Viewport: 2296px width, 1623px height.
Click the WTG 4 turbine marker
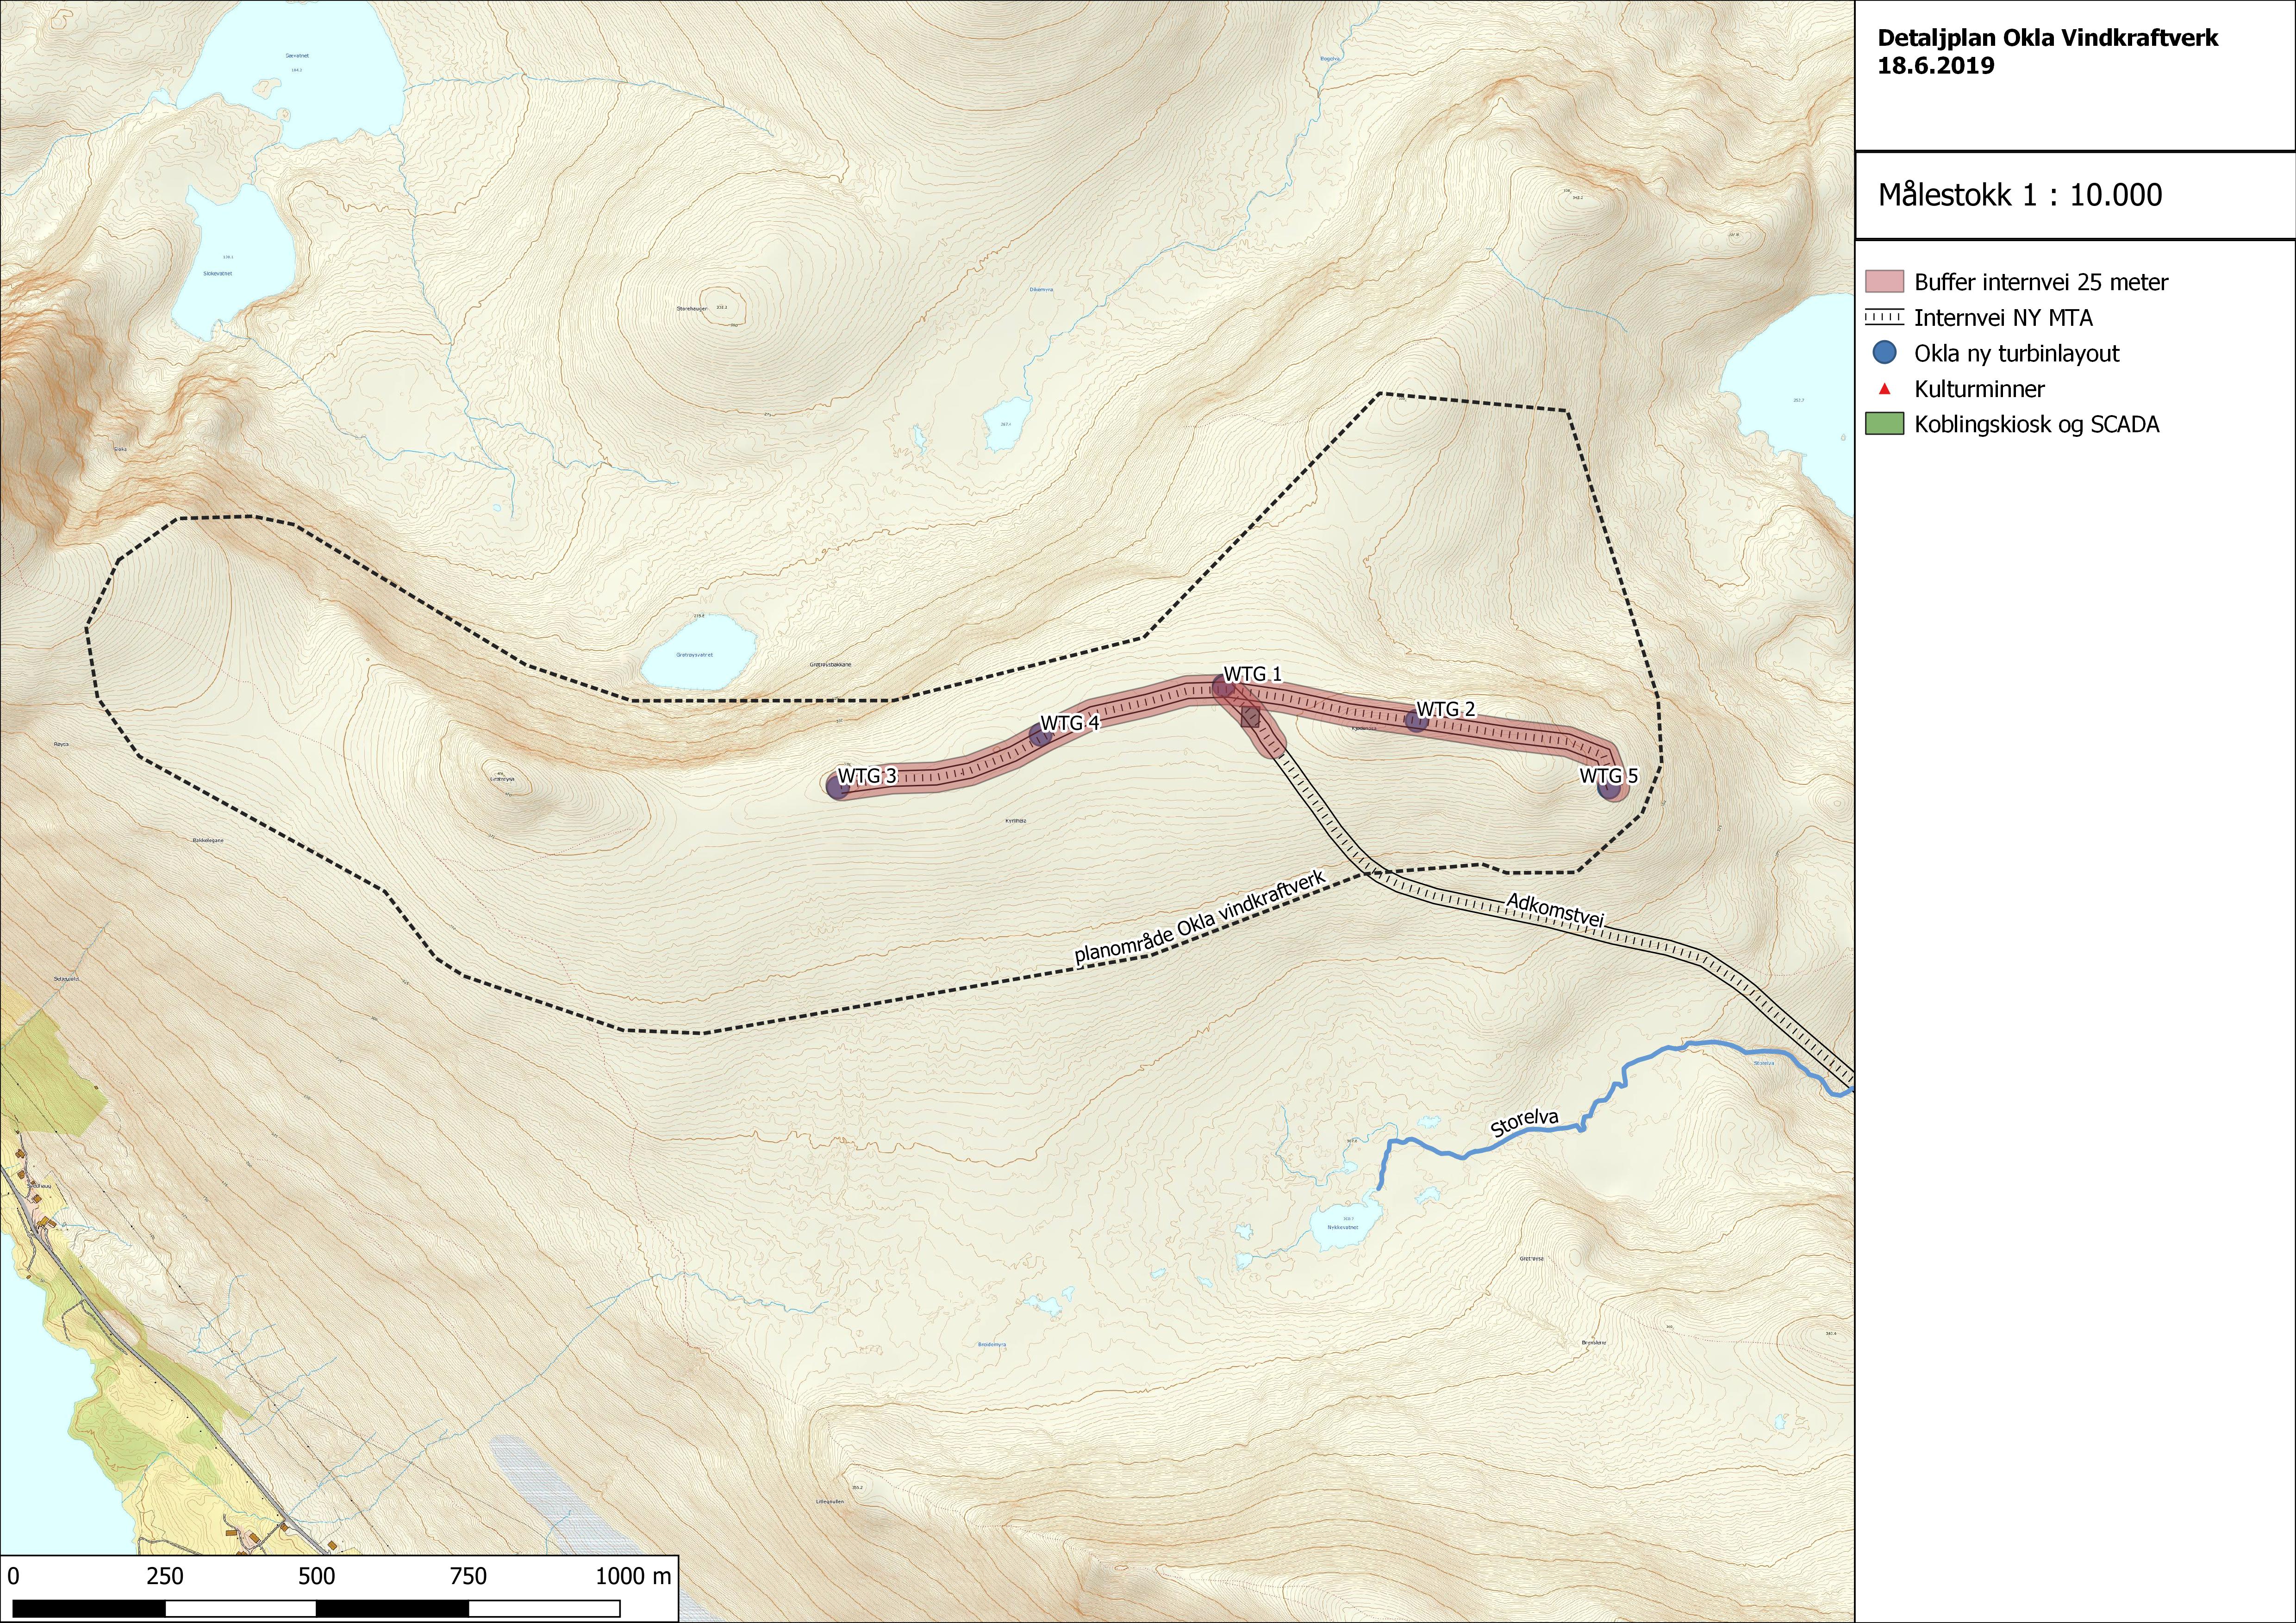click(x=1041, y=736)
